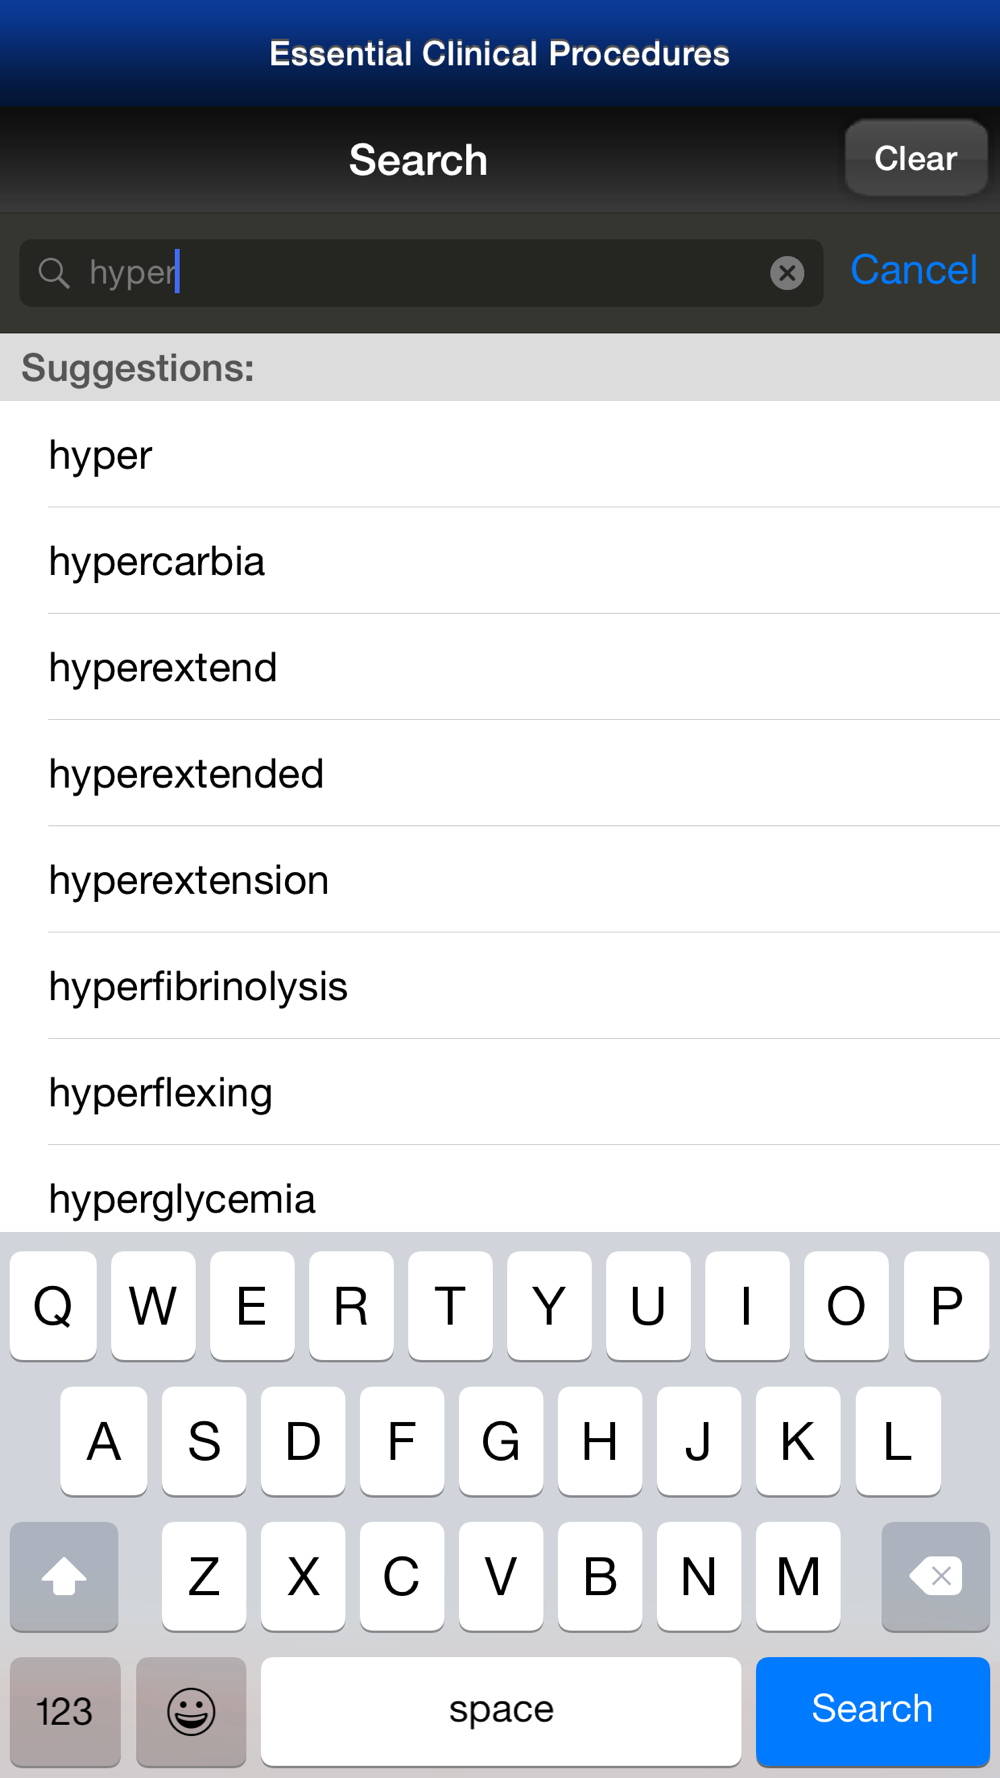This screenshot has width=1000, height=1778.
Task: Tap the letter Q key
Action: tap(53, 1305)
